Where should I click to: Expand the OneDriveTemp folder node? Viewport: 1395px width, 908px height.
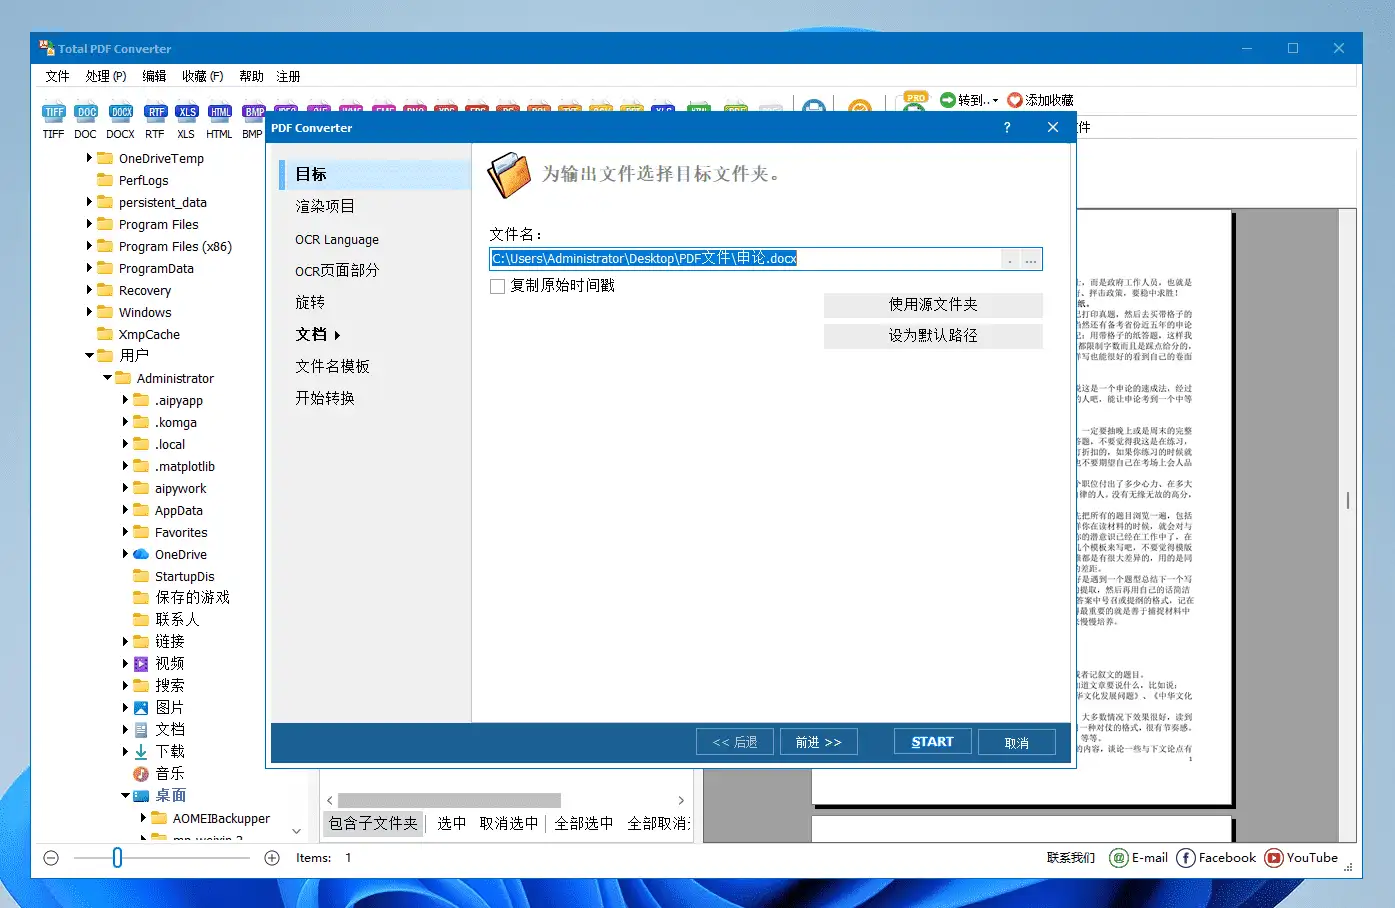[89, 158]
